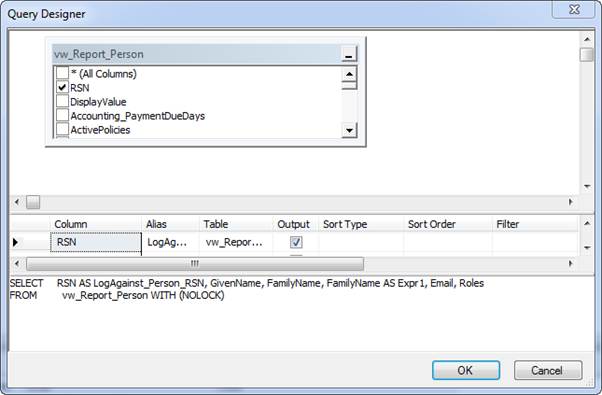
Task: Click scrollbar thumb in vw_Report_Person list
Action: (349, 86)
